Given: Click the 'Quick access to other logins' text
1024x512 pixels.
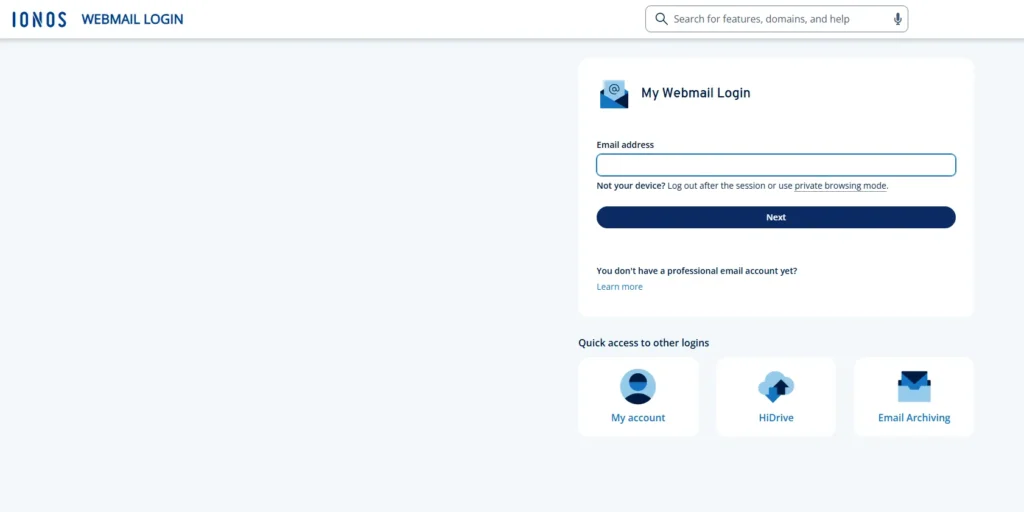Looking at the screenshot, I should 643,343.
